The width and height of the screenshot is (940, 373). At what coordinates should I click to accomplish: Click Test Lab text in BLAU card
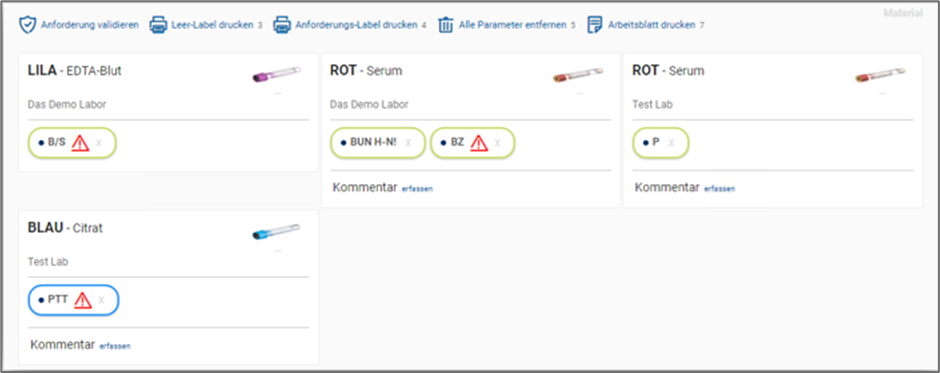[48, 261]
